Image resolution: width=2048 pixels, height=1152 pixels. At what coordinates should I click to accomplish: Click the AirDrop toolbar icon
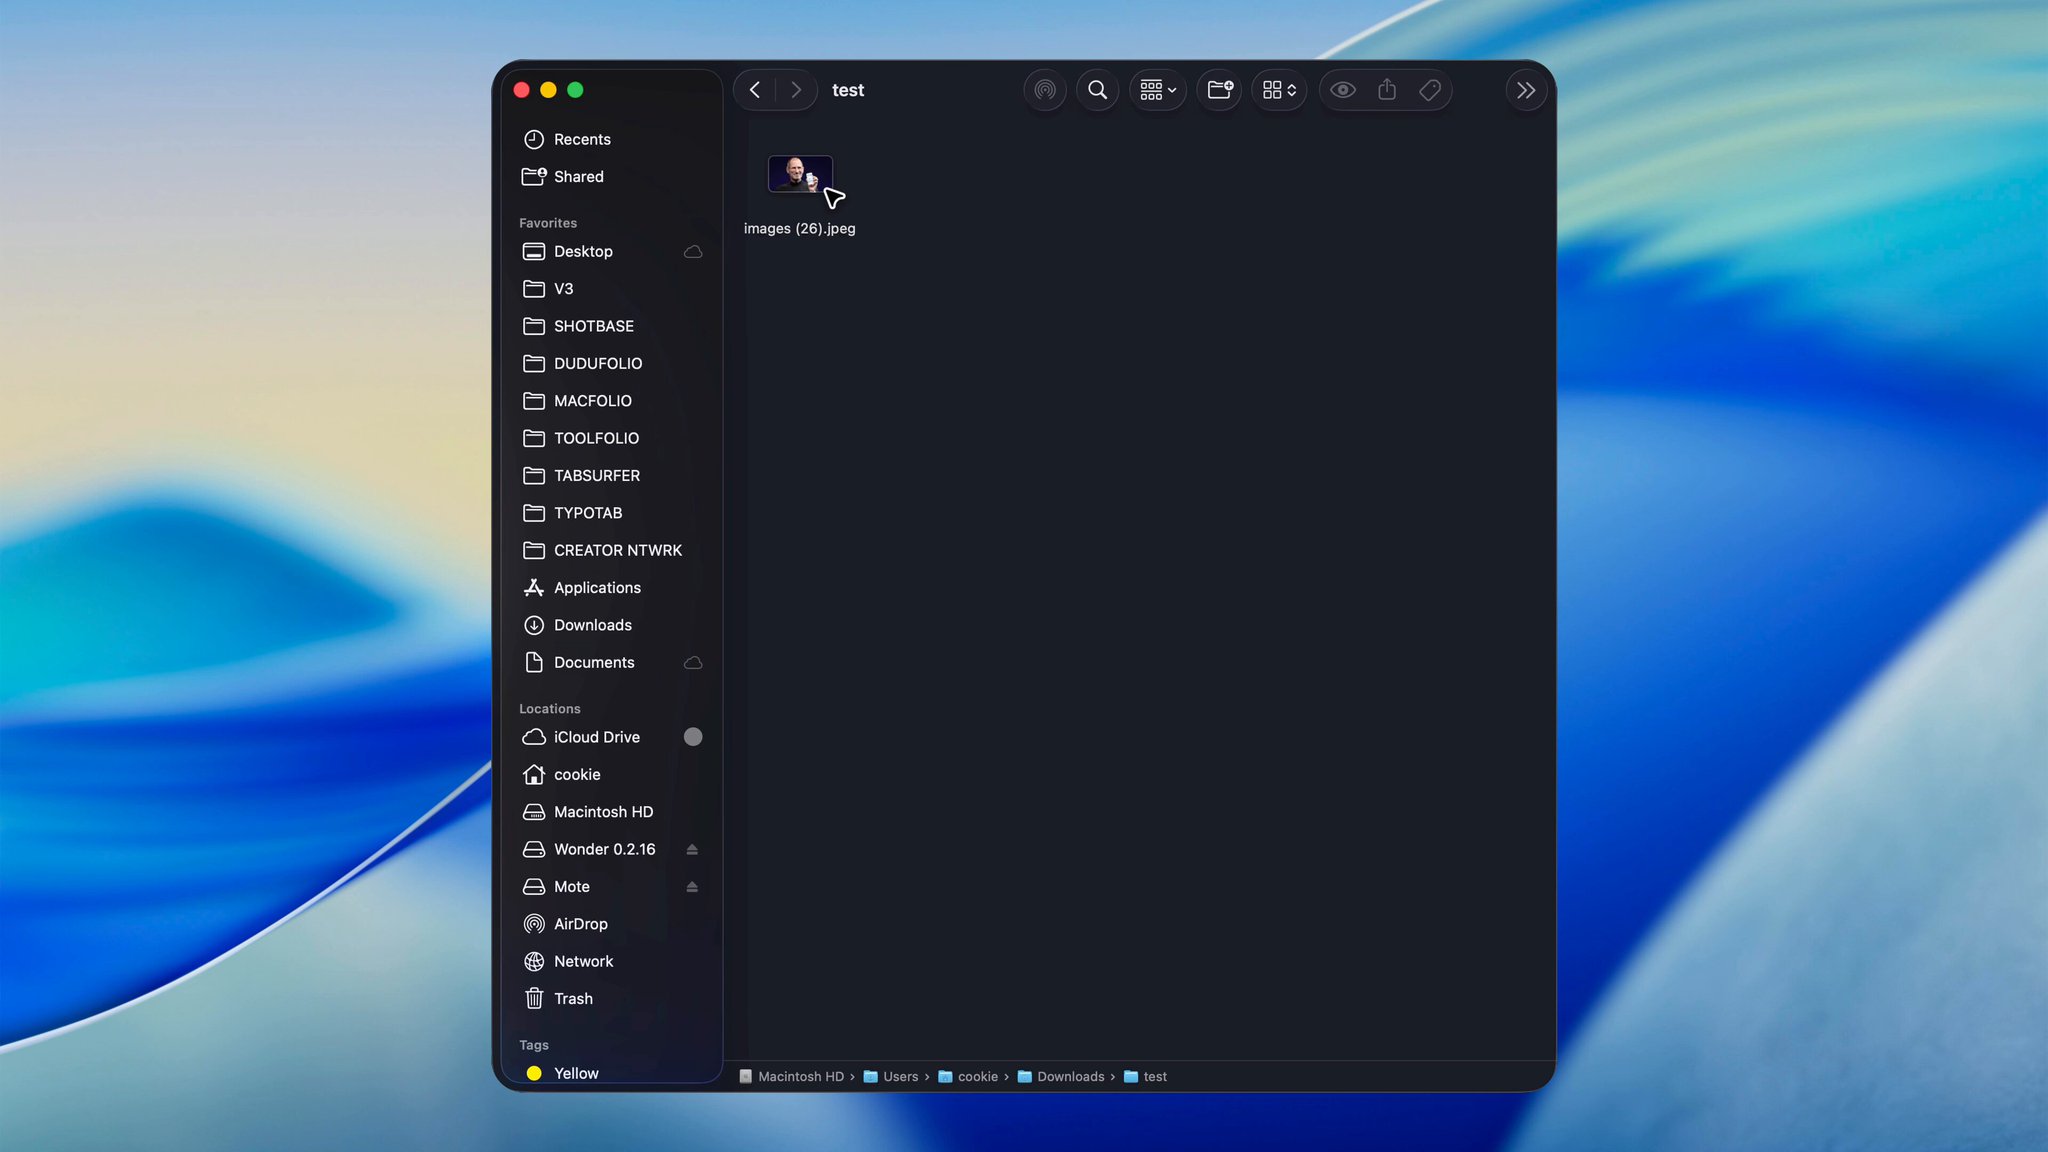(1045, 90)
